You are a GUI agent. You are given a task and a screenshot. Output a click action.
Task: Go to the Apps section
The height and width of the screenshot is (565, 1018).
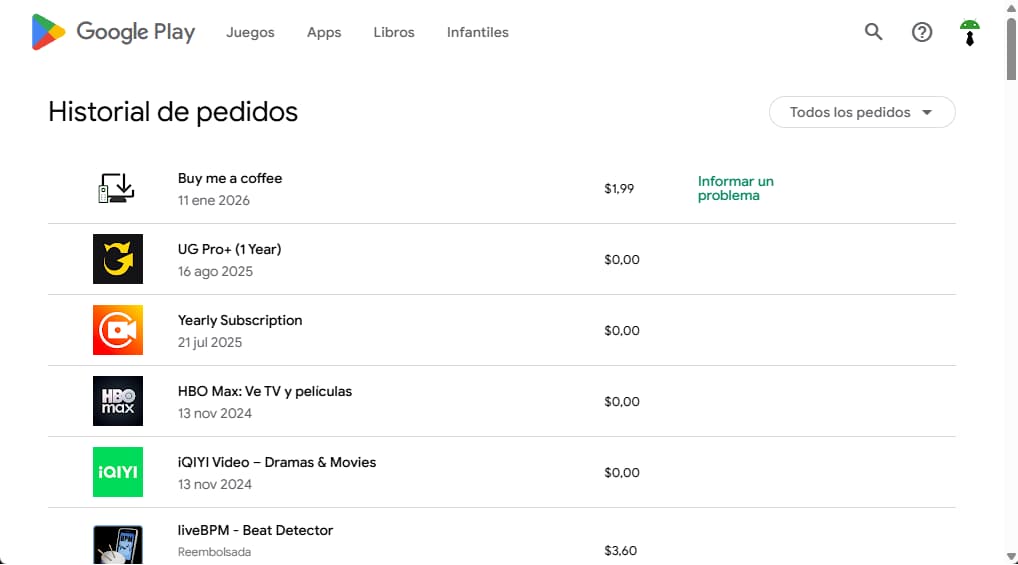pyautogui.click(x=324, y=32)
